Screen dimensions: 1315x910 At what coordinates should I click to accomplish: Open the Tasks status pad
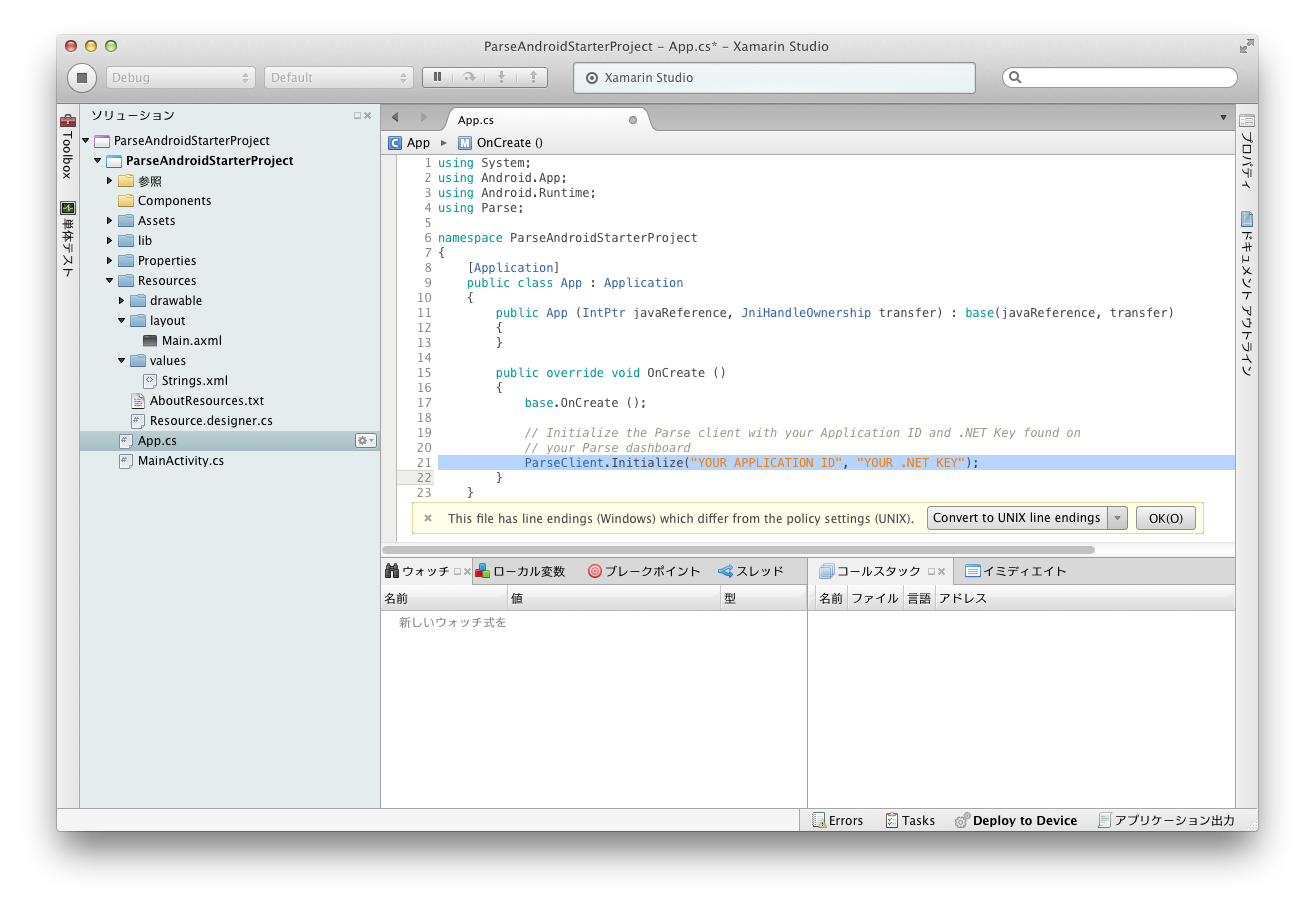(x=910, y=820)
